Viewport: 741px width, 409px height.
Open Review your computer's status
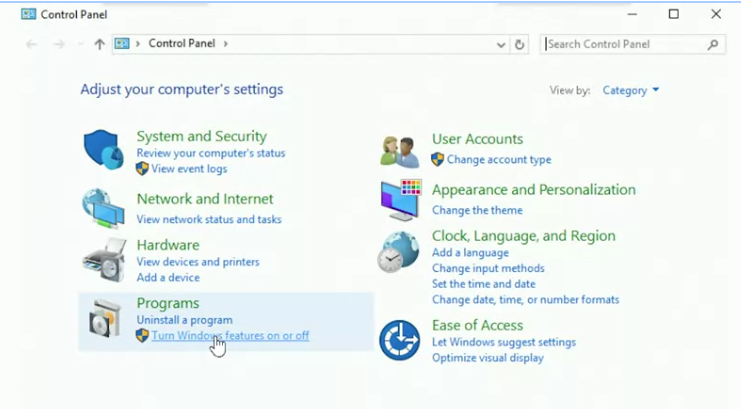pos(211,153)
